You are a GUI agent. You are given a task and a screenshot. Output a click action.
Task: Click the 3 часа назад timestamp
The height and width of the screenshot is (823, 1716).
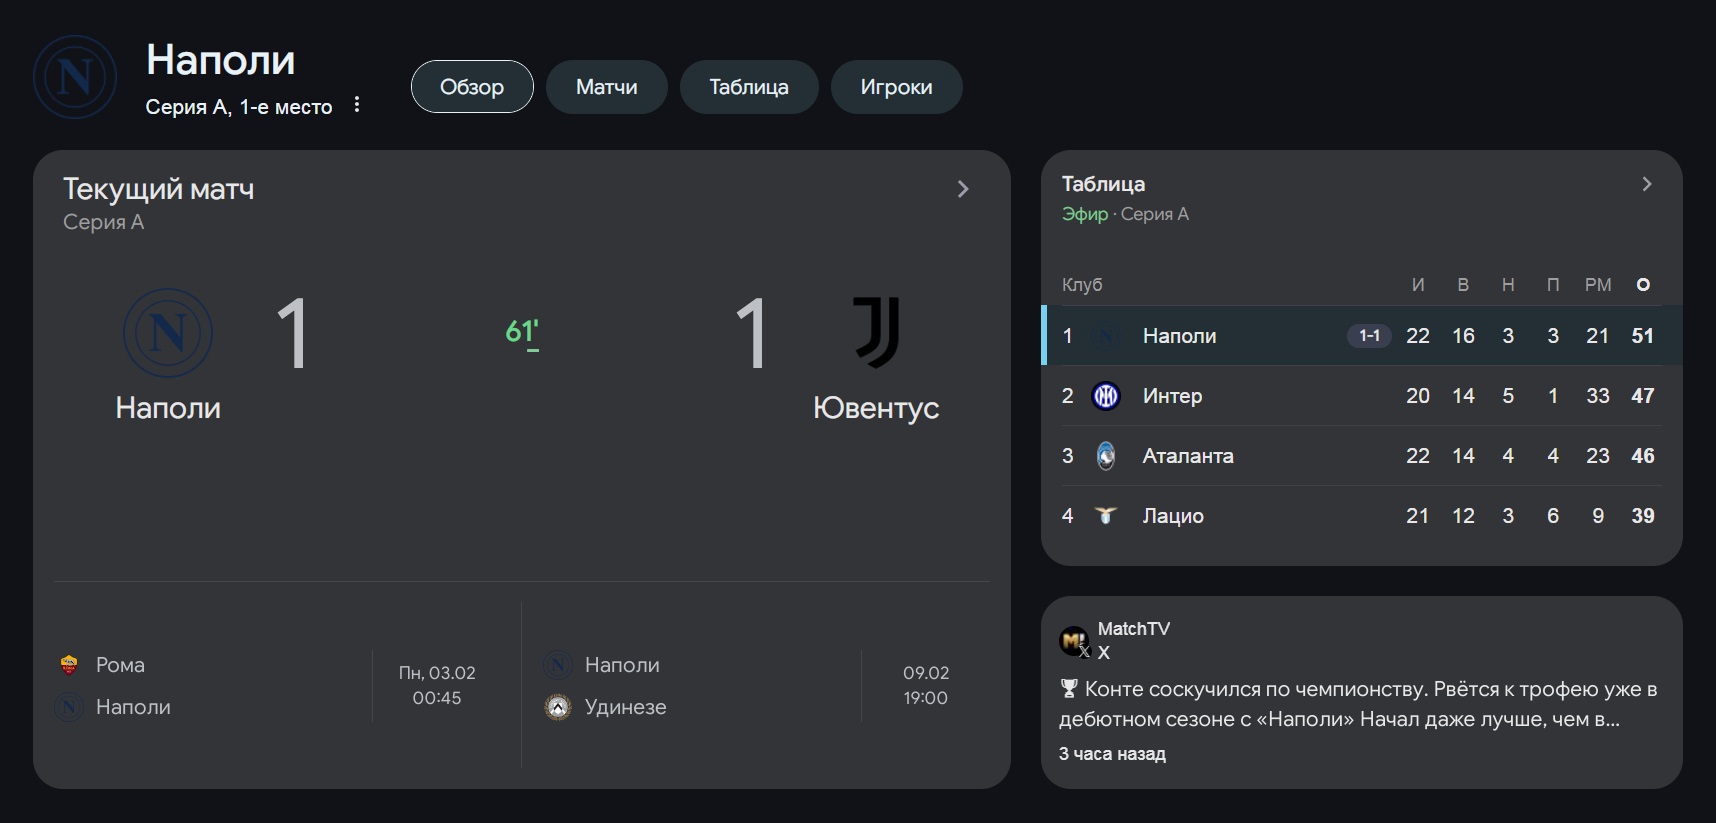1112,754
